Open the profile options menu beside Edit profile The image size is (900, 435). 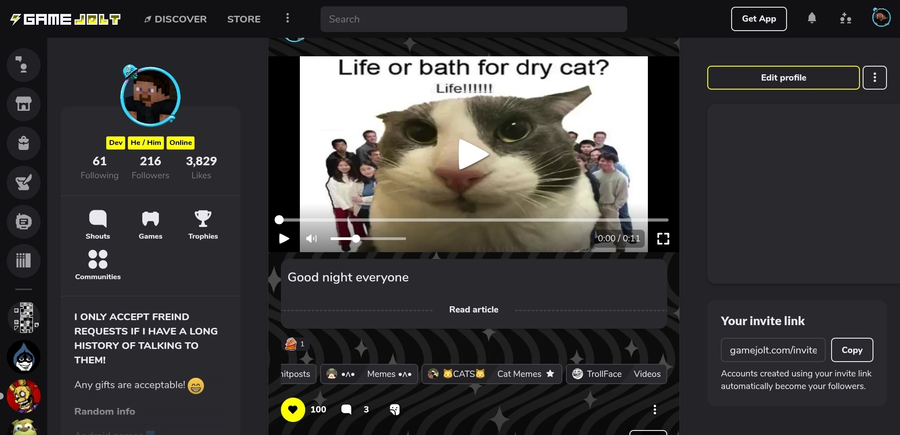tap(875, 77)
